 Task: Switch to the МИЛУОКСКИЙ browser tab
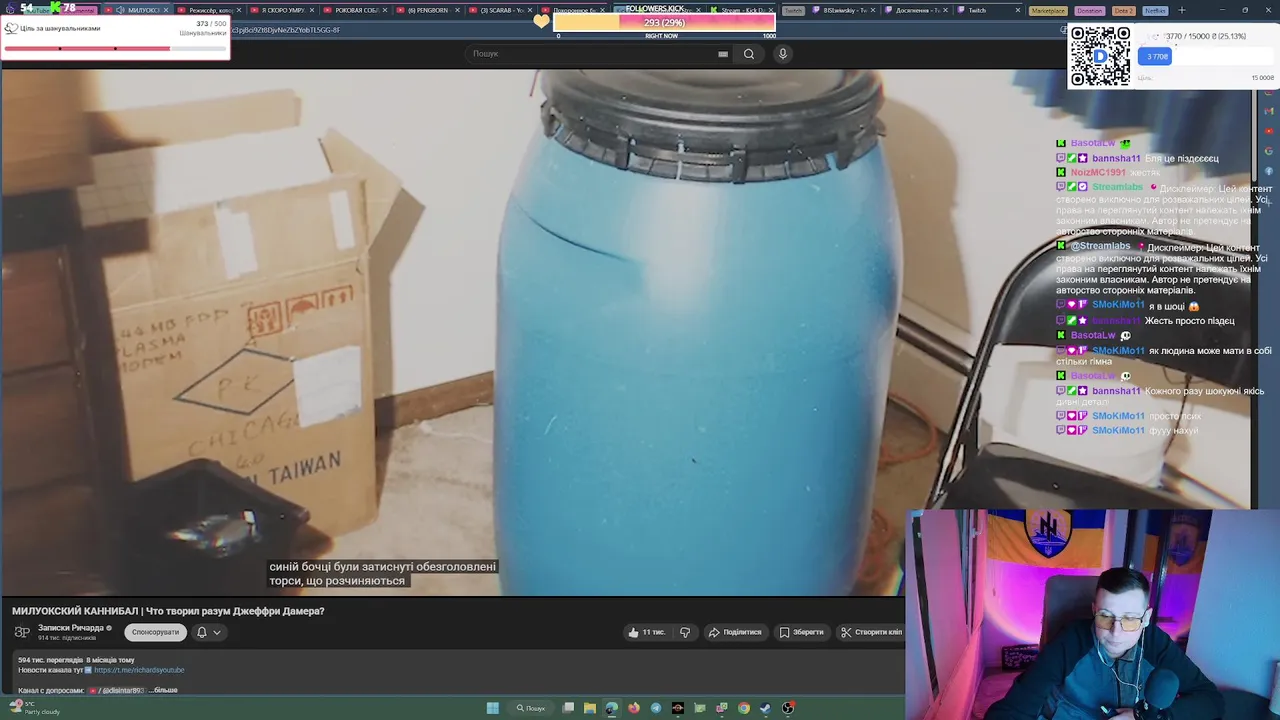138,10
